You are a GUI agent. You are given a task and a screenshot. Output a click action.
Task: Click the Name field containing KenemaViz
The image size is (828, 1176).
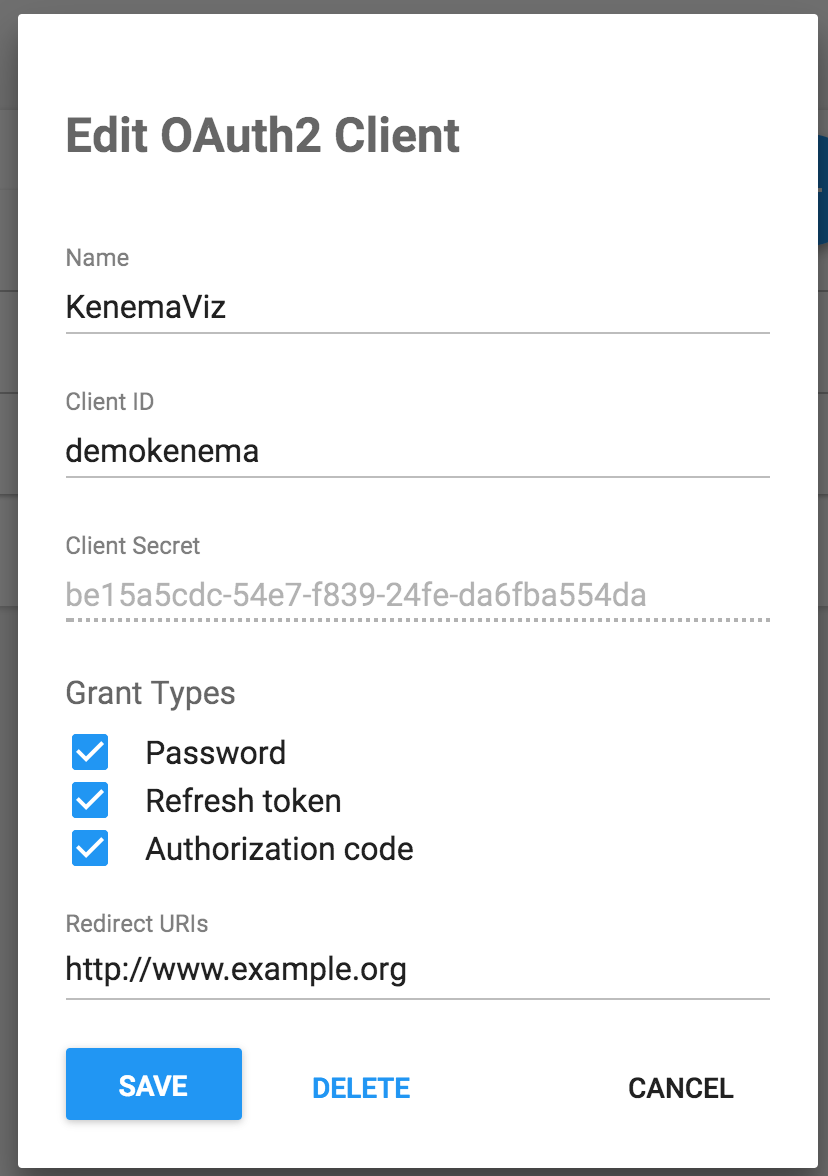(417, 306)
